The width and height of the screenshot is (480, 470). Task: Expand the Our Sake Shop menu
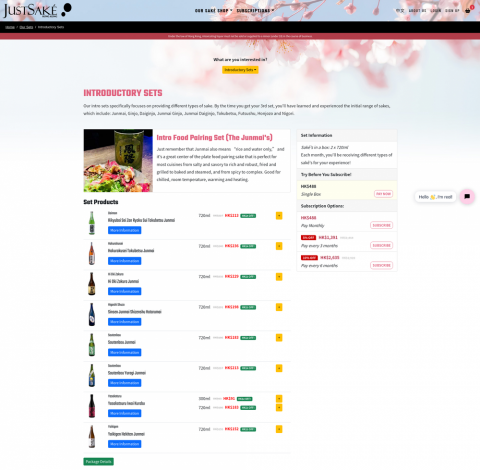pyautogui.click(x=214, y=11)
